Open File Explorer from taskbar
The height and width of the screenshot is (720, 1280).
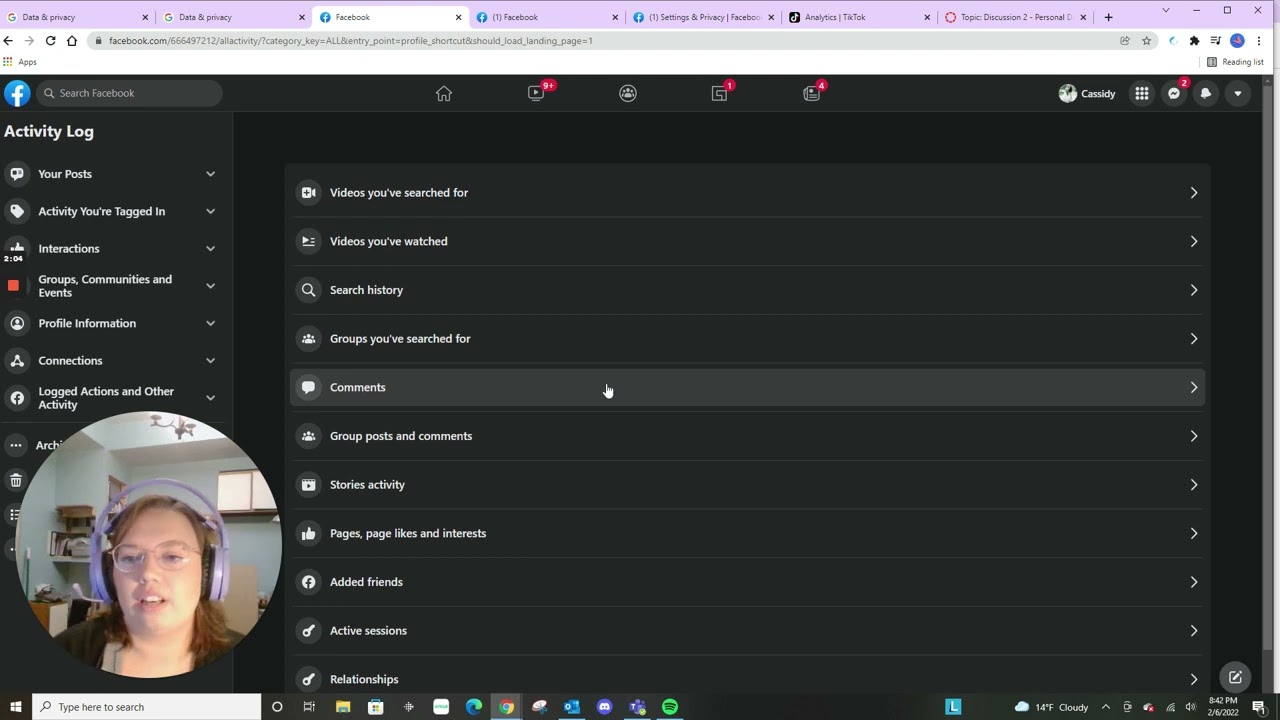(x=343, y=707)
